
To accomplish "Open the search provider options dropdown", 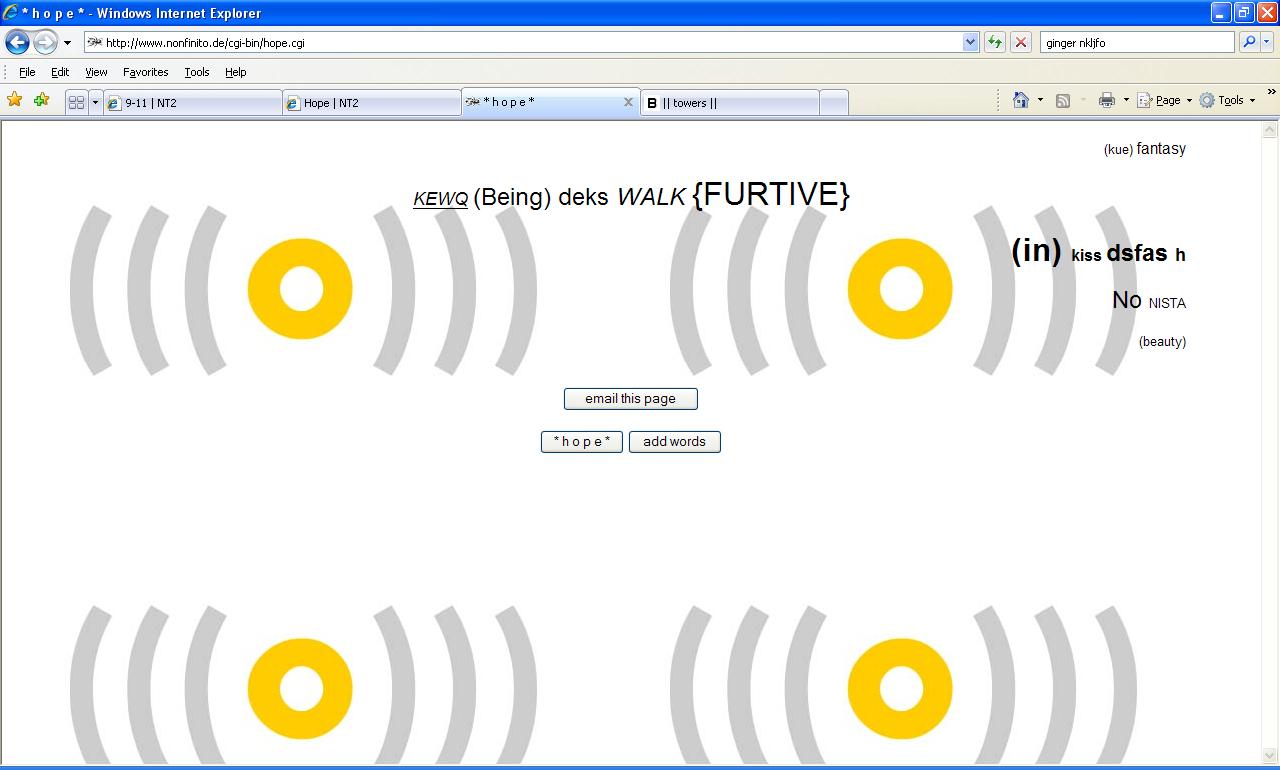I will tap(1267, 42).
